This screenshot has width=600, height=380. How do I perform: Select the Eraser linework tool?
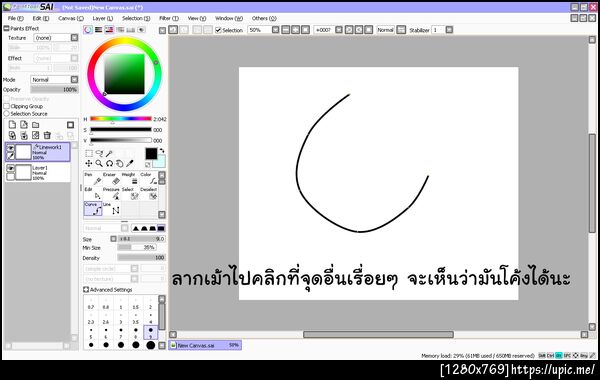(x=111, y=179)
